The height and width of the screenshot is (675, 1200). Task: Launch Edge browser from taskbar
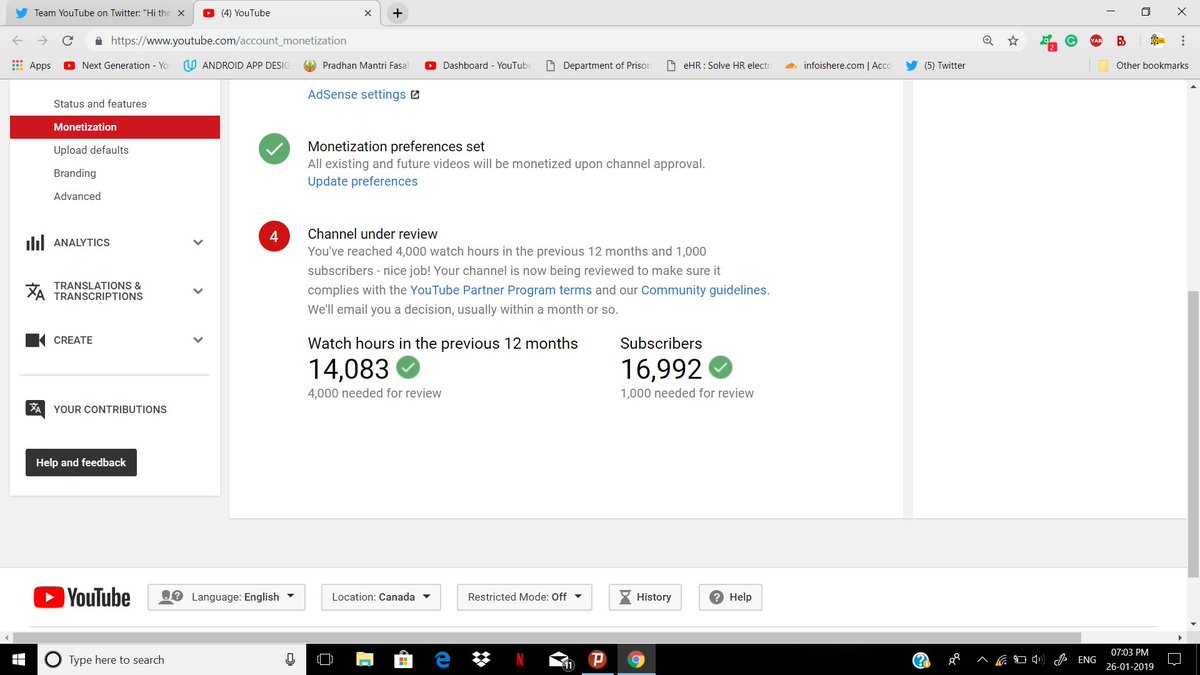point(443,659)
